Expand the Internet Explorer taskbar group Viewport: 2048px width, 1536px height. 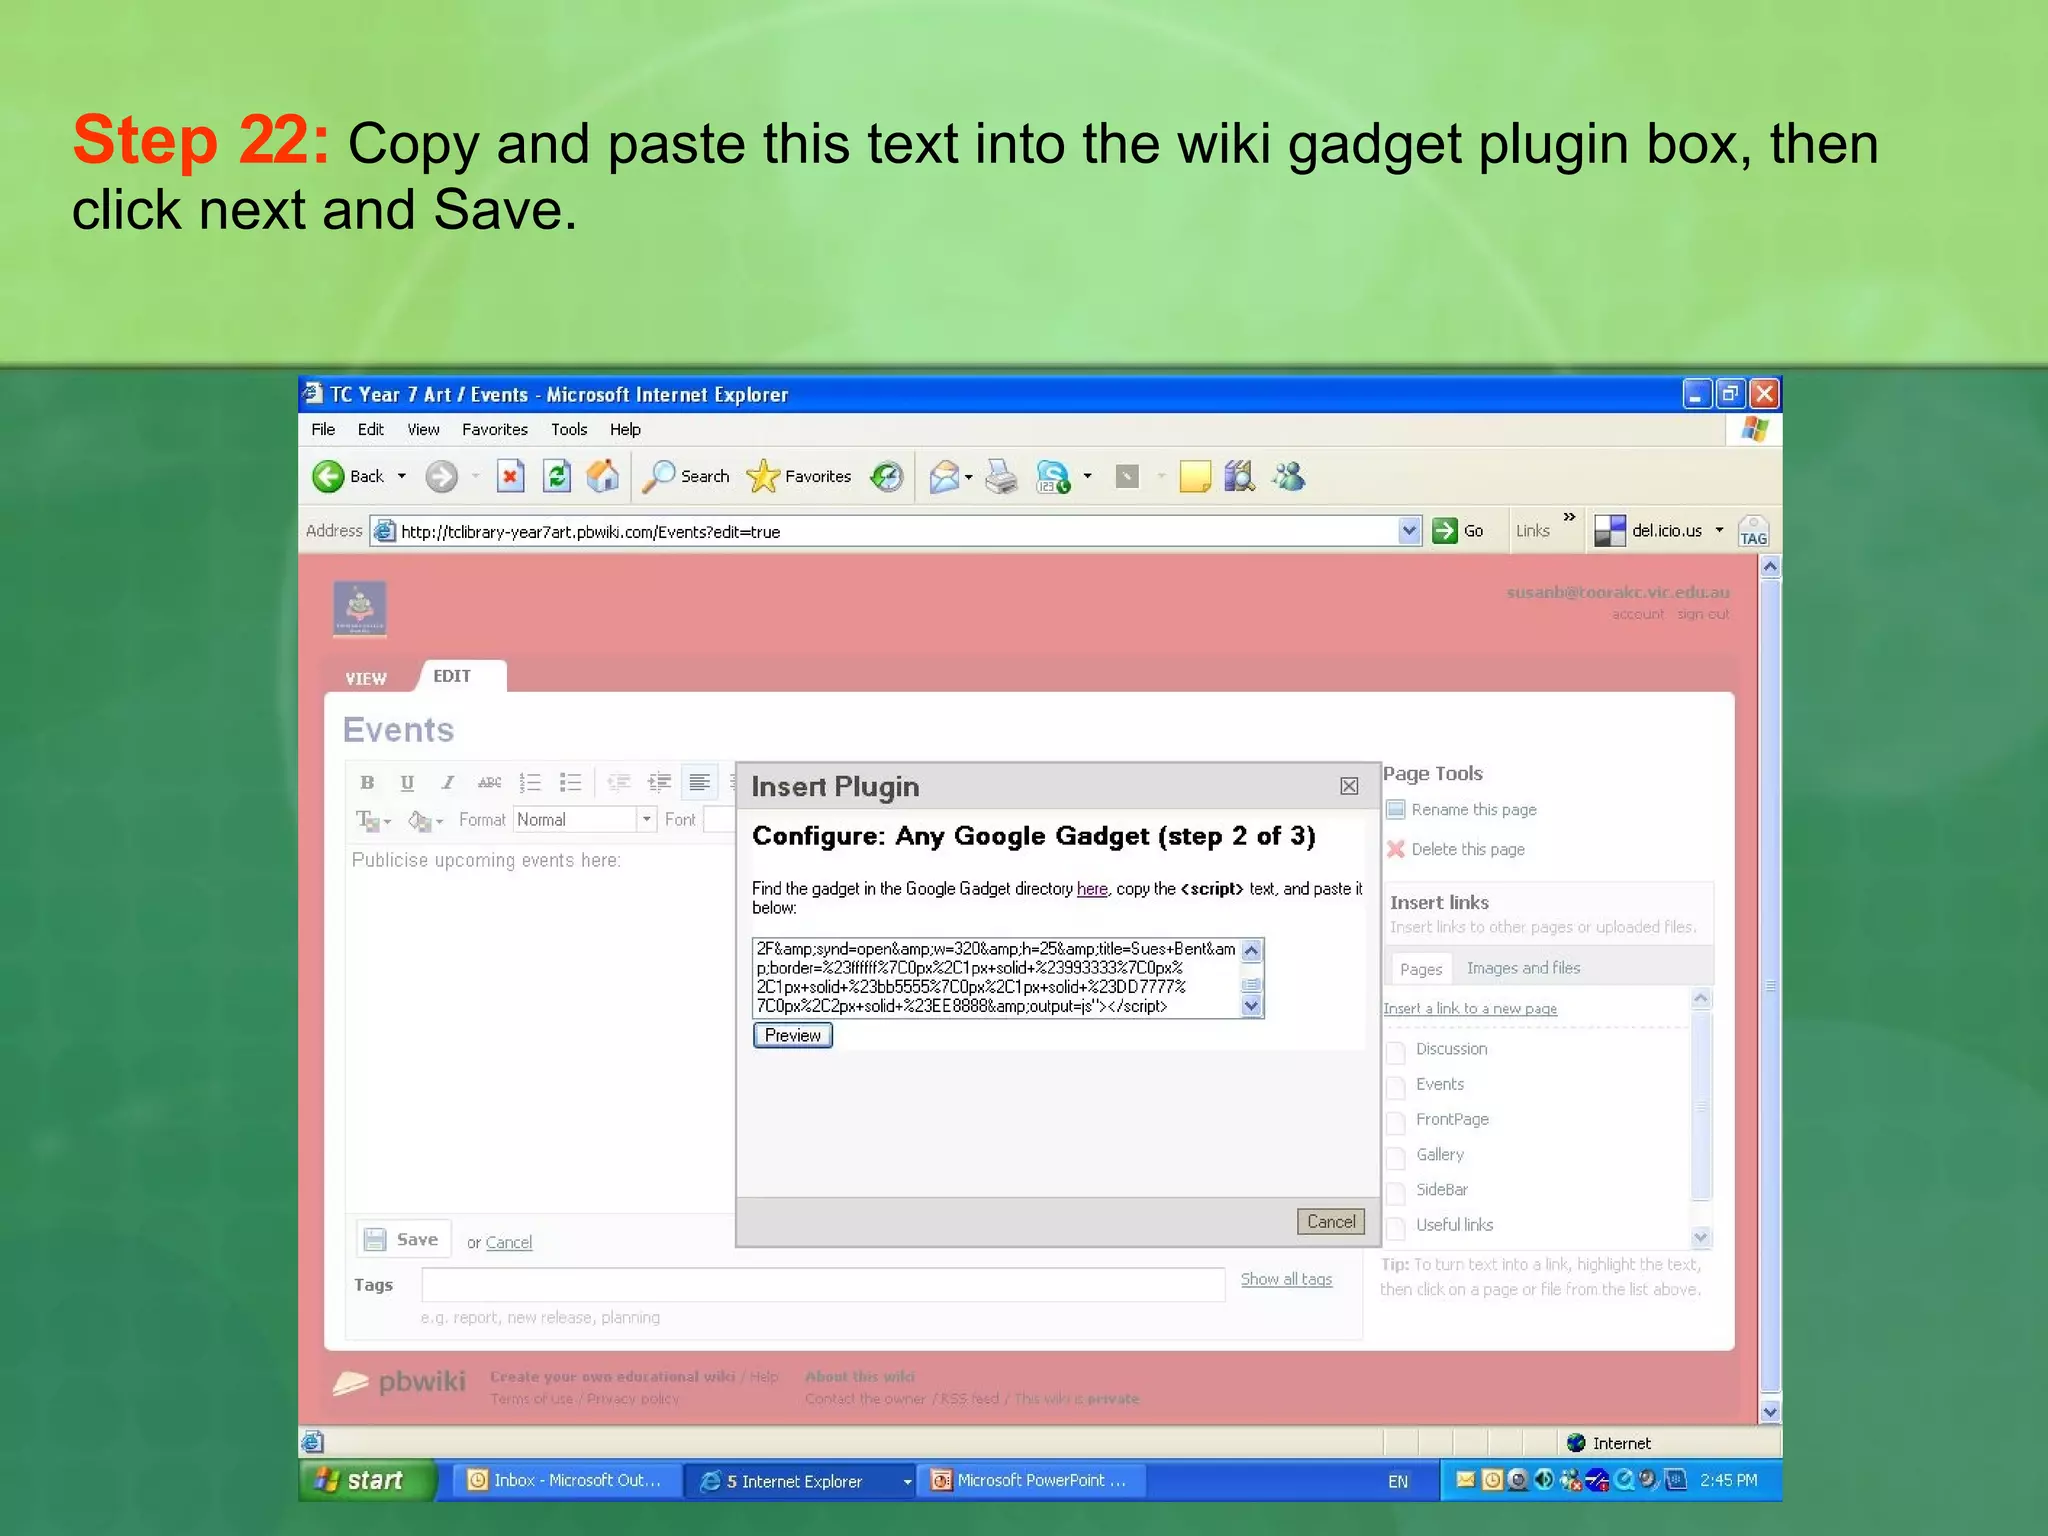coord(907,1482)
